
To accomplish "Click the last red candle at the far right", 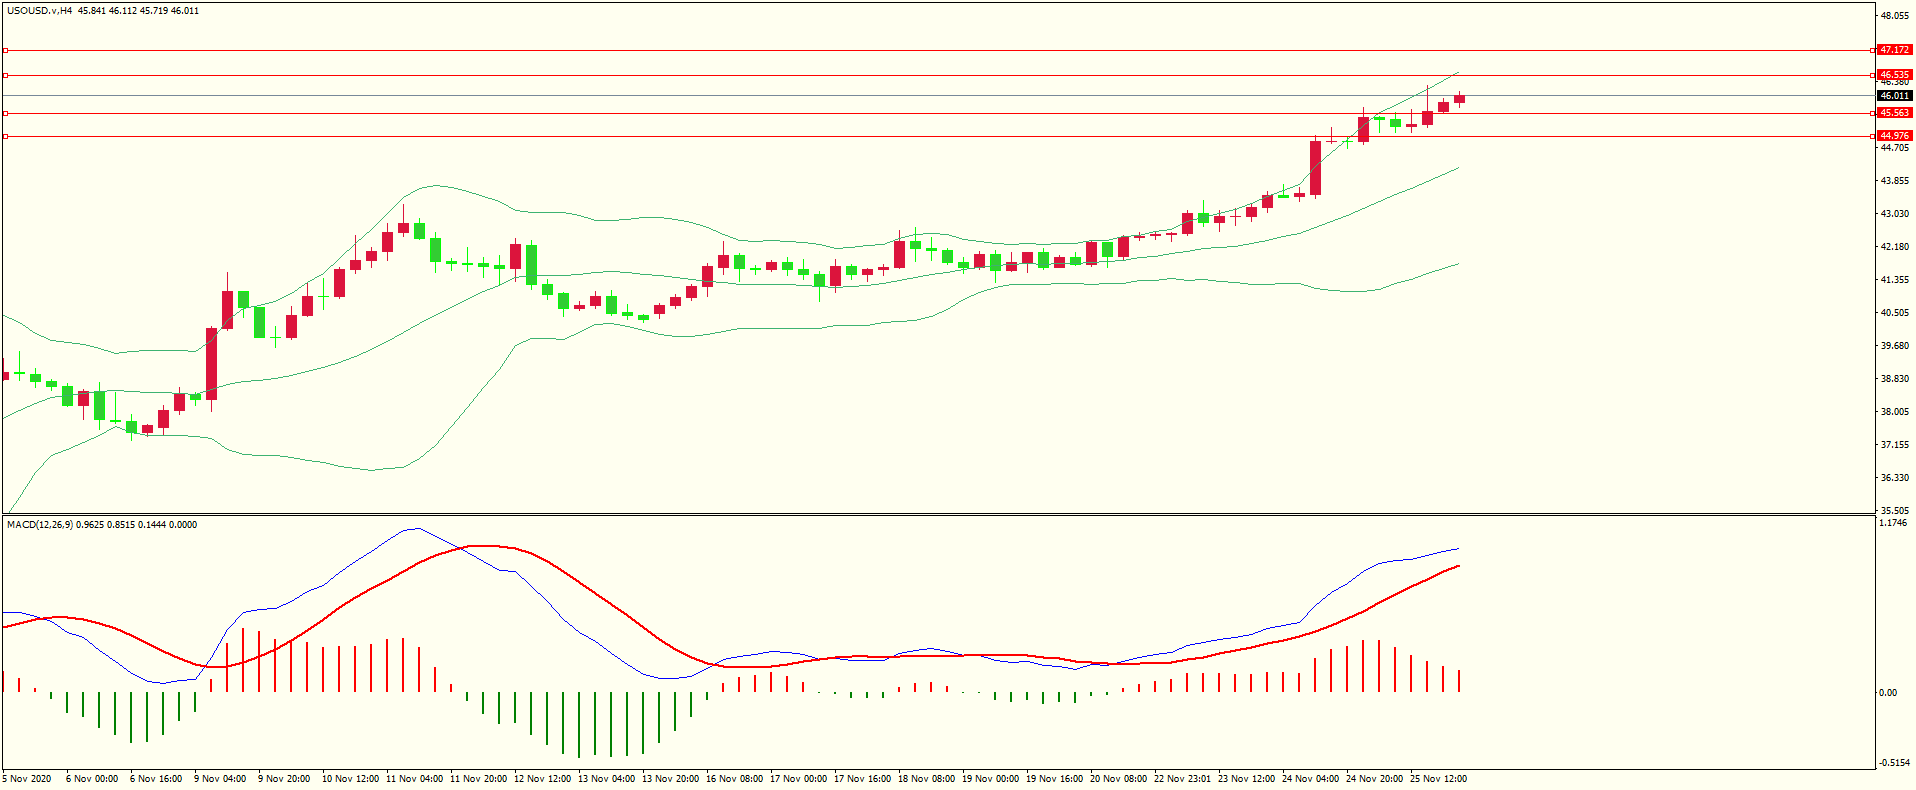I will pos(1460,99).
